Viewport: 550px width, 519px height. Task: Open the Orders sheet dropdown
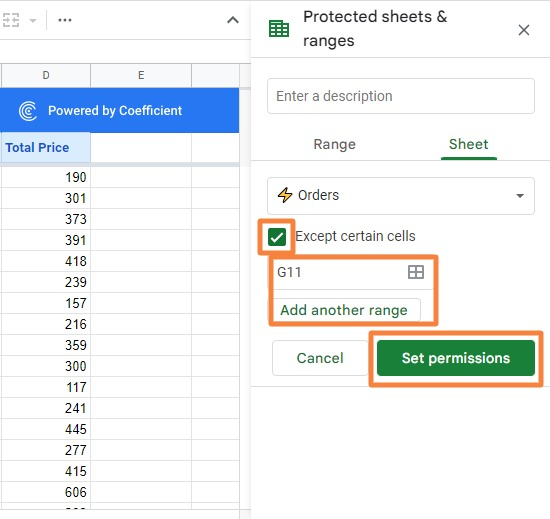[x=401, y=196]
